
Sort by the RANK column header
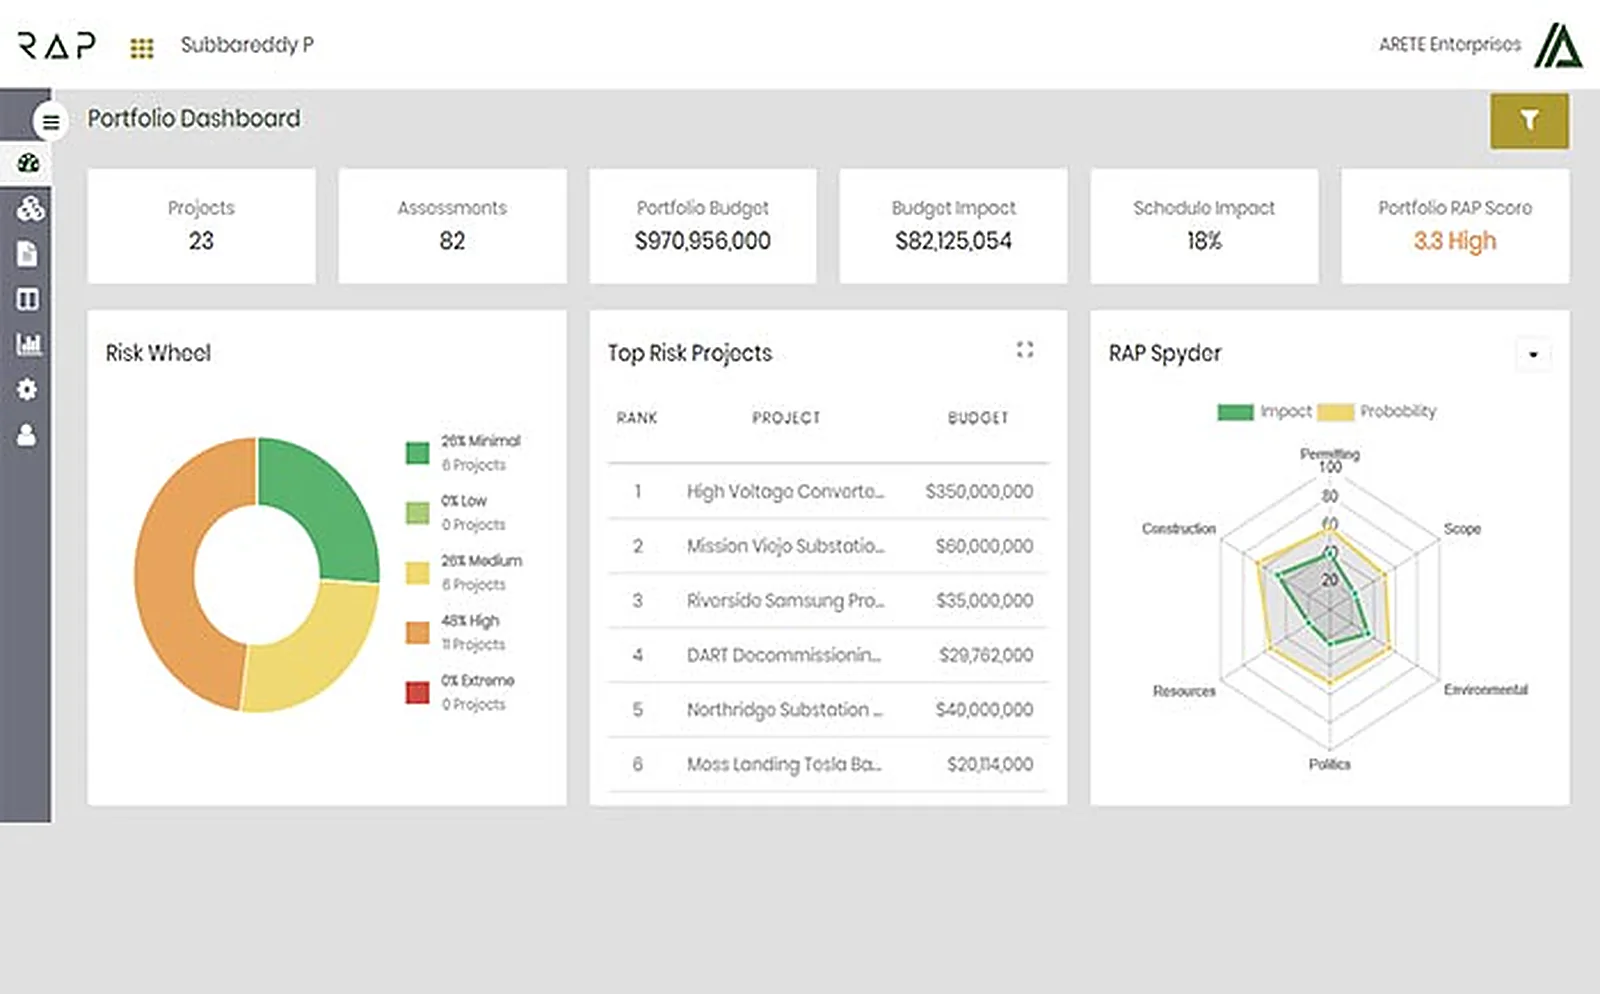pyautogui.click(x=637, y=418)
